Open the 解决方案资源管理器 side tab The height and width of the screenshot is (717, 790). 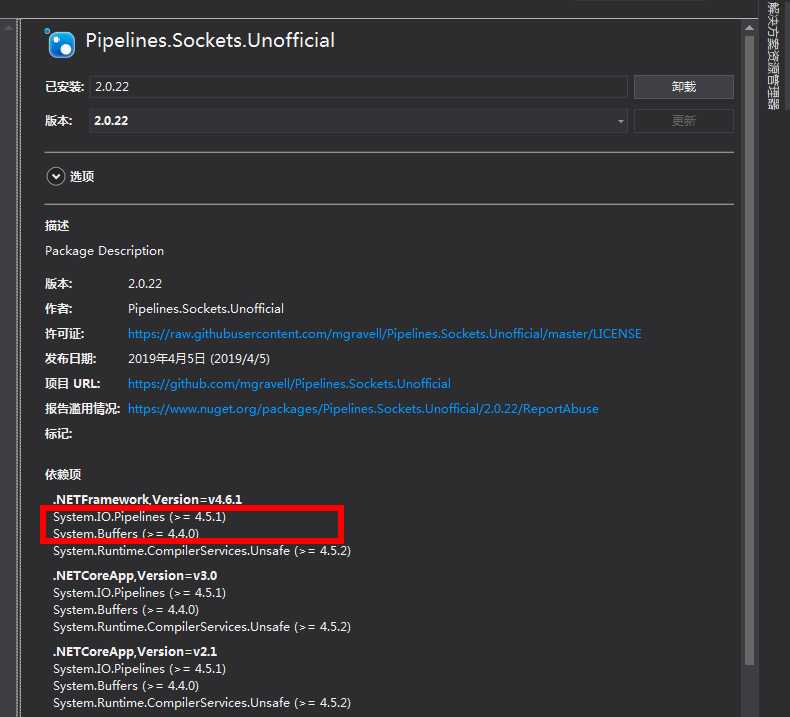pos(773,54)
